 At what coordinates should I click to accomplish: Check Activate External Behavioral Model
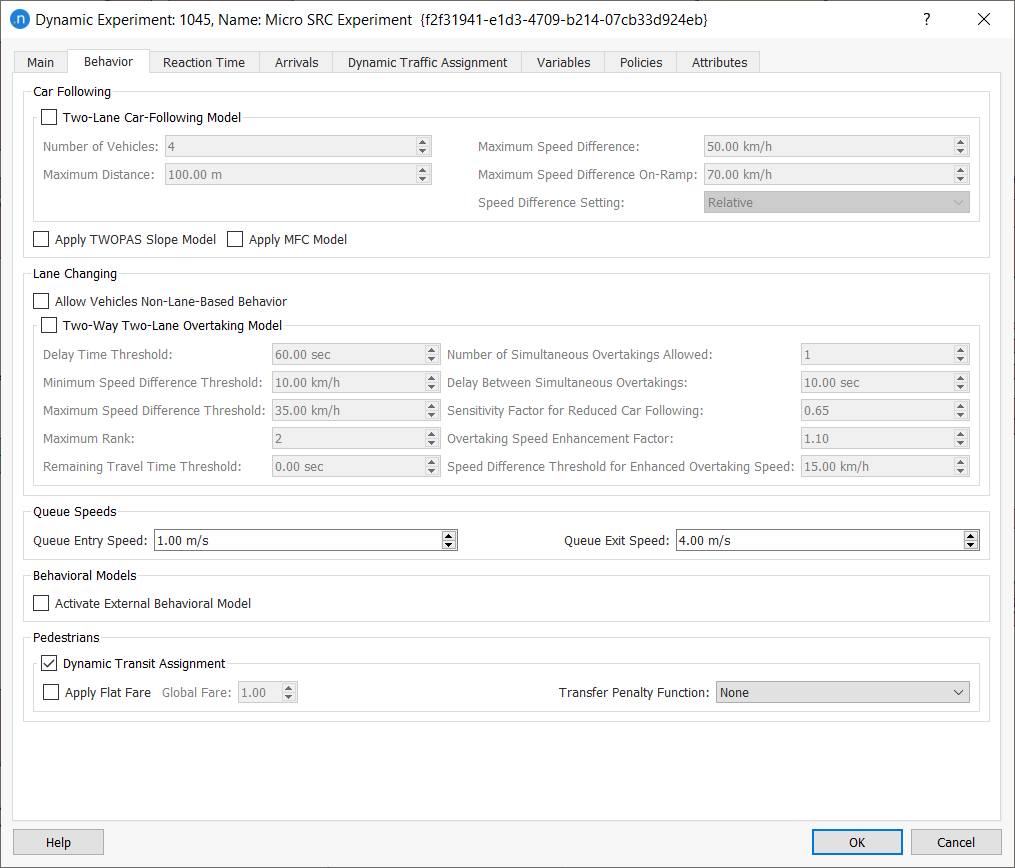pos(41,603)
